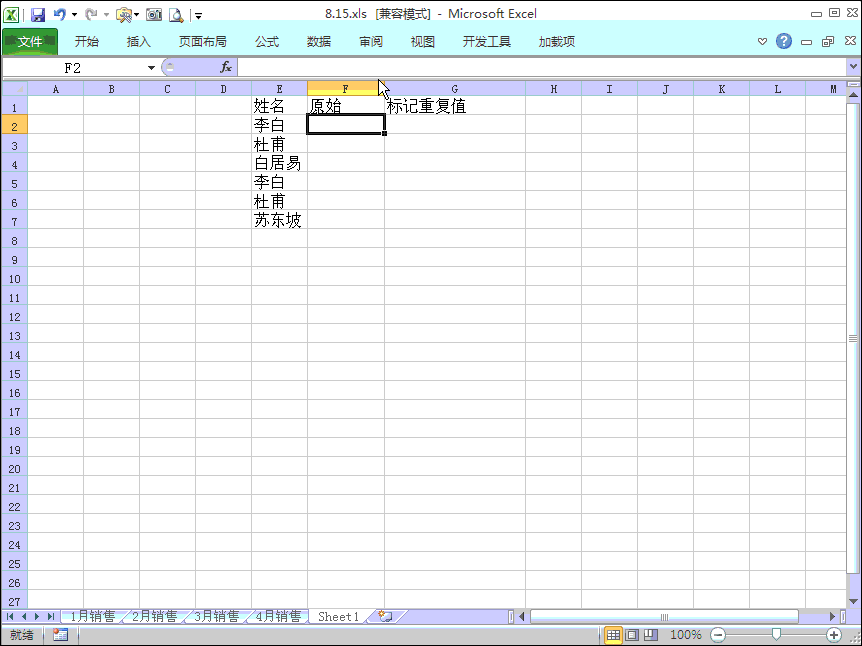Expand the formula bar with the right-end arrow

(853, 67)
